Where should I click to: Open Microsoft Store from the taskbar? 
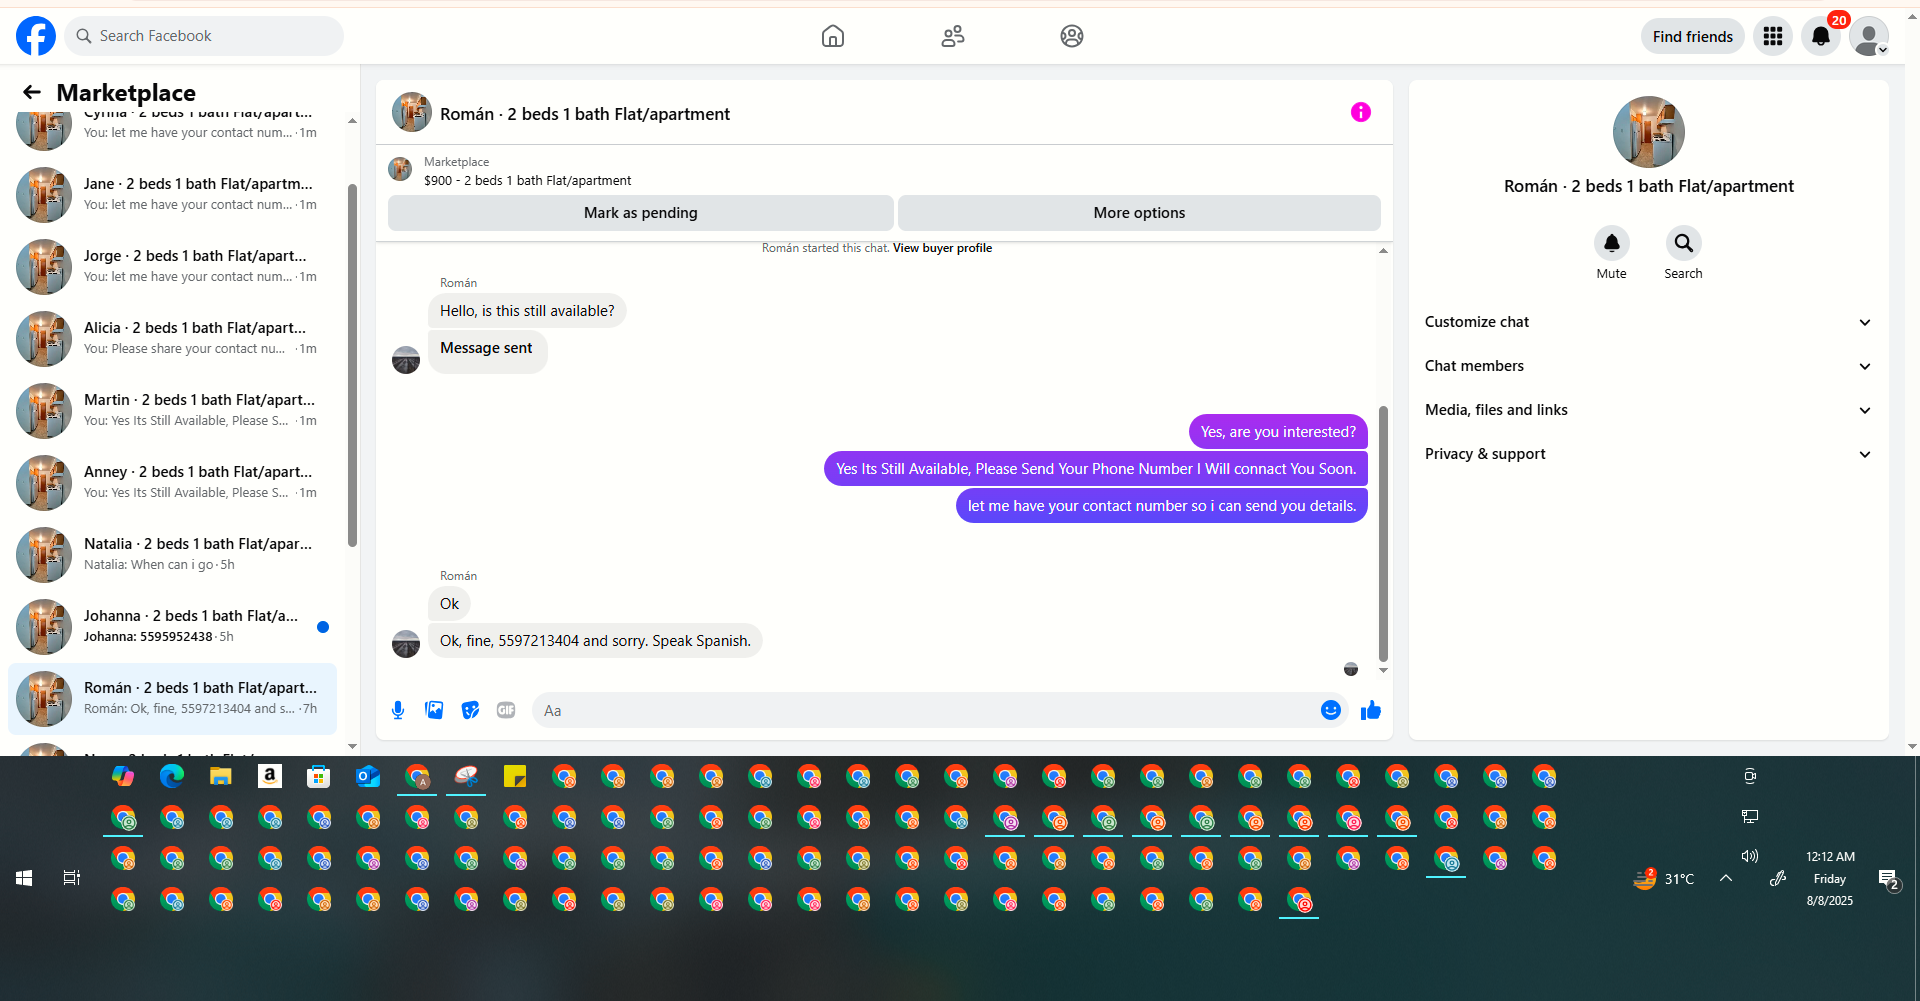[319, 776]
